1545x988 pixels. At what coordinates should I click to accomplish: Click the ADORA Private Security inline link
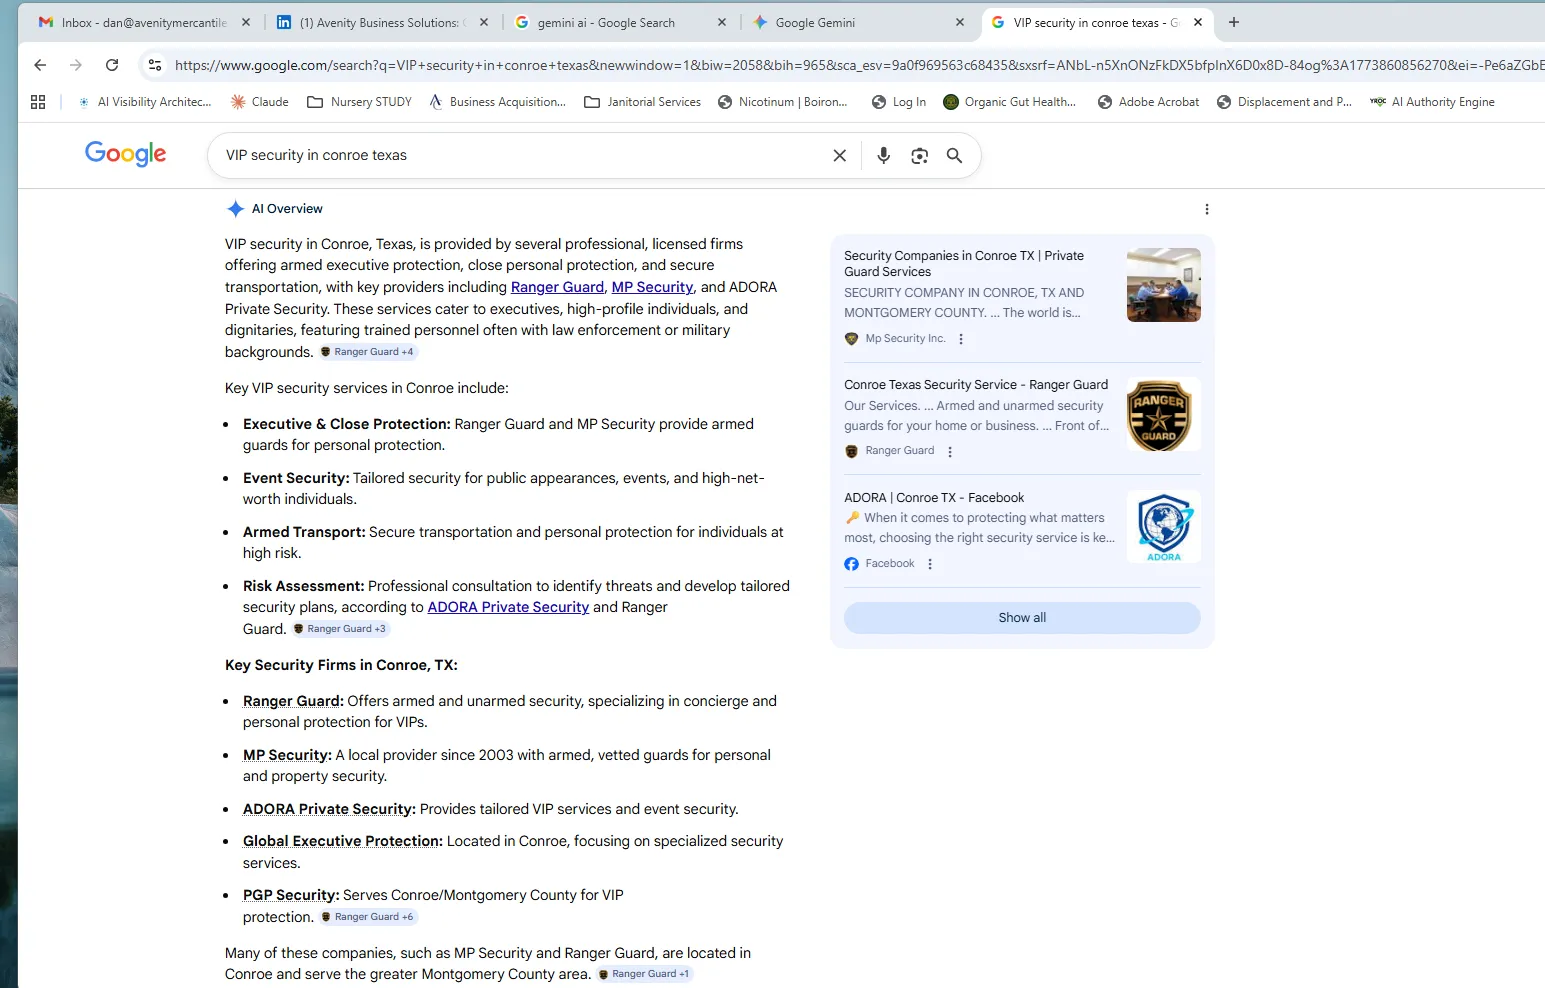(x=508, y=607)
